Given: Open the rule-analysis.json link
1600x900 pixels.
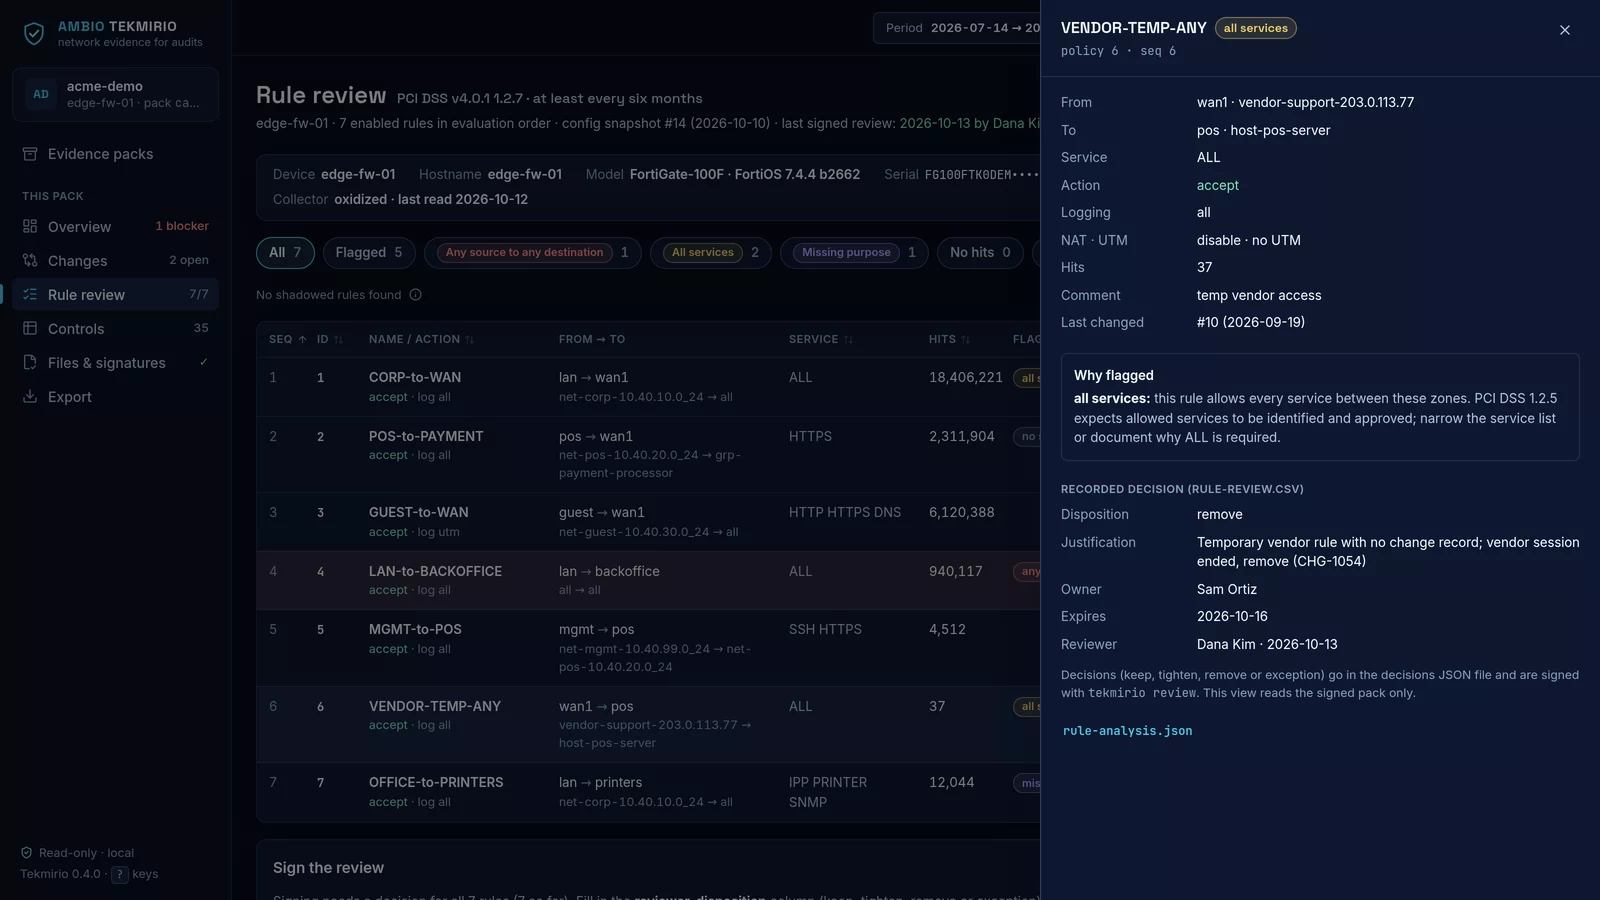Looking at the screenshot, I should [x=1127, y=731].
